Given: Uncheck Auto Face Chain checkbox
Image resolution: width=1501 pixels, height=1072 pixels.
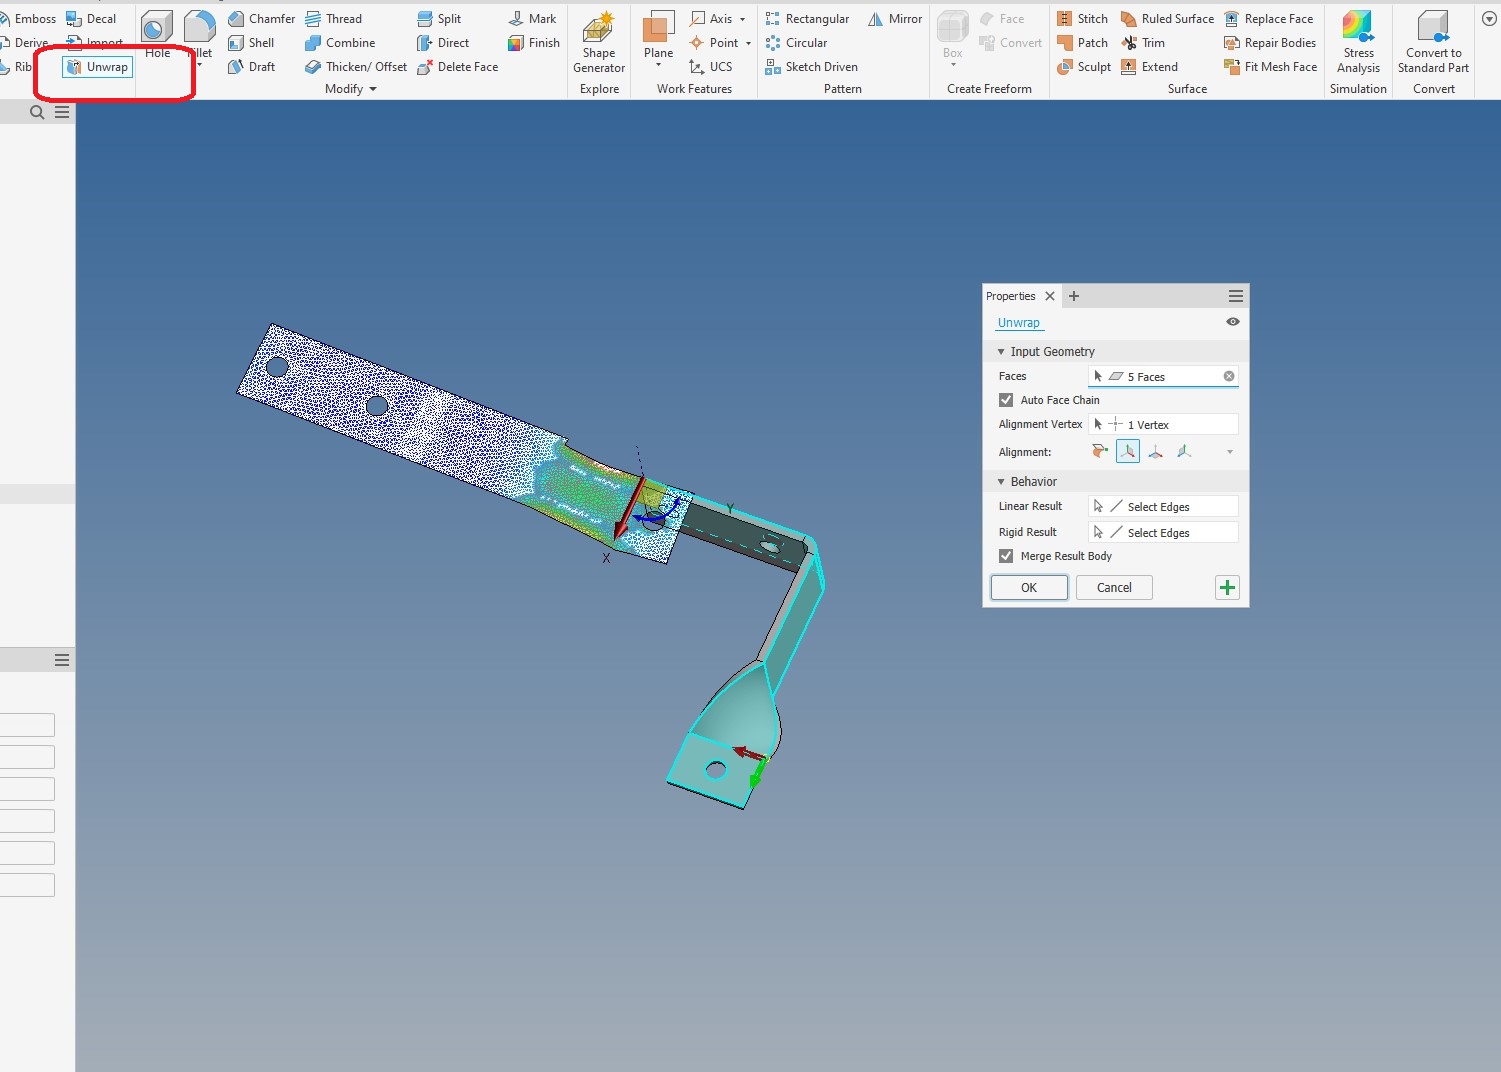Looking at the screenshot, I should click(x=1006, y=400).
